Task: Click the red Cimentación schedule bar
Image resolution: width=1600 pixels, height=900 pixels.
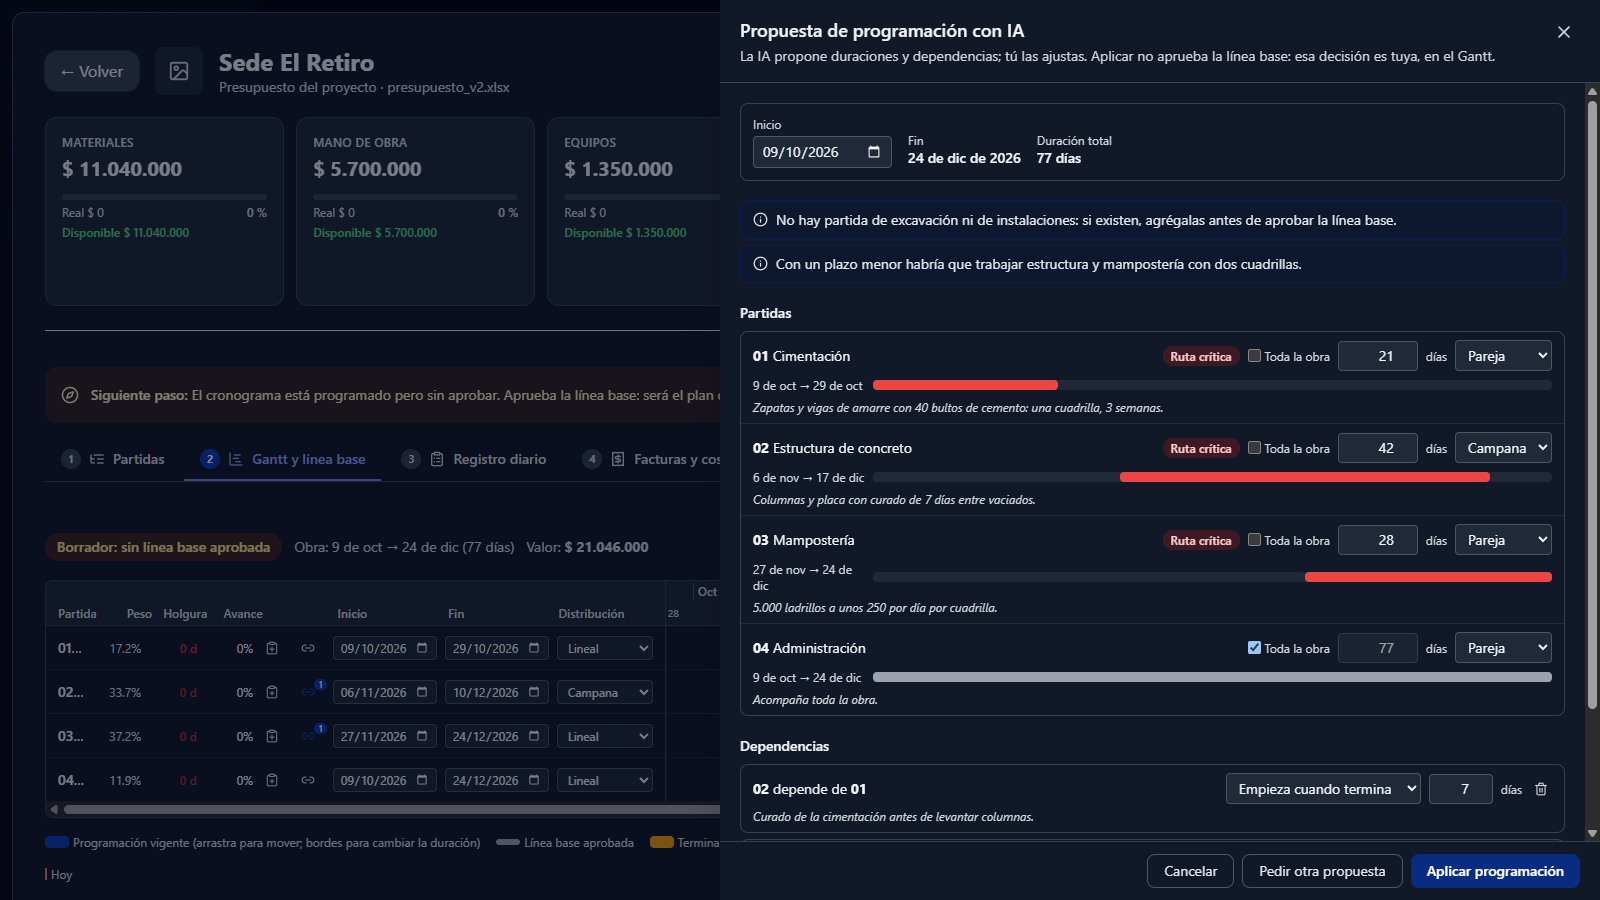Action: click(965, 385)
